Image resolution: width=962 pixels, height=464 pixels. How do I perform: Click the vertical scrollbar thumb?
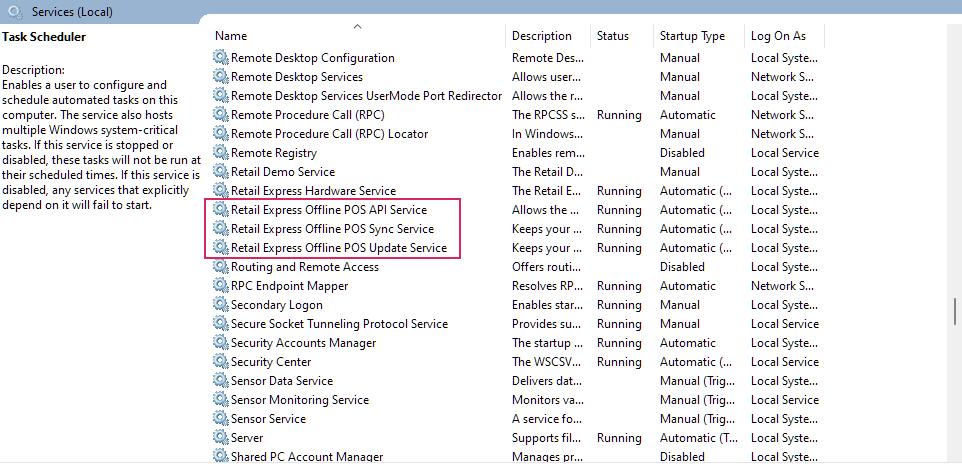(955, 311)
